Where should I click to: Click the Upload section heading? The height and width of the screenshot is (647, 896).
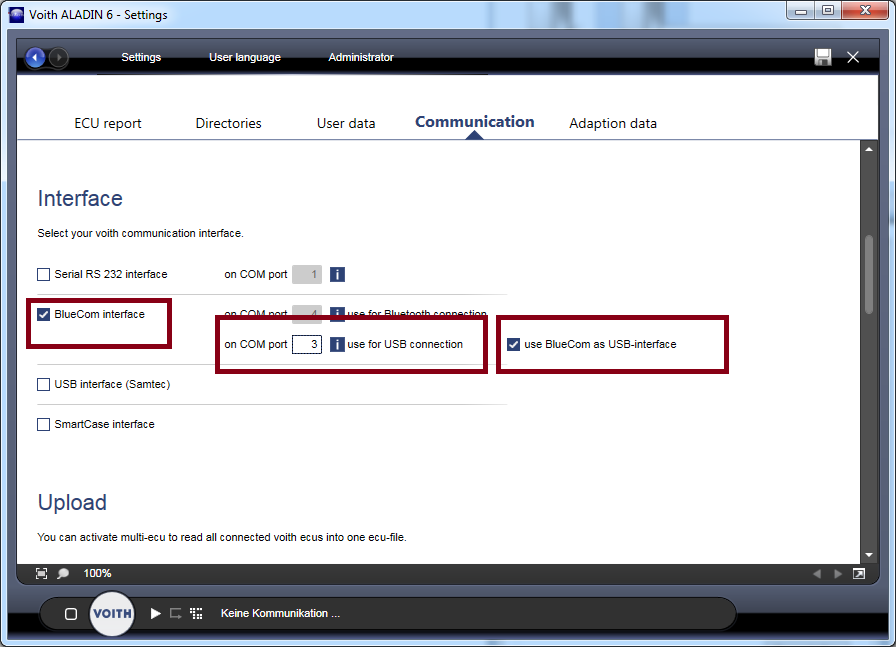72,503
